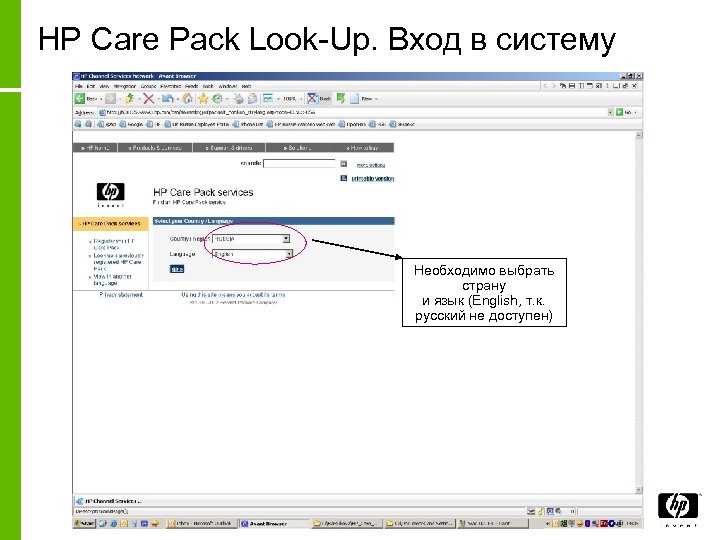
Task: Open Favorites star icon
Action: [203, 99]
